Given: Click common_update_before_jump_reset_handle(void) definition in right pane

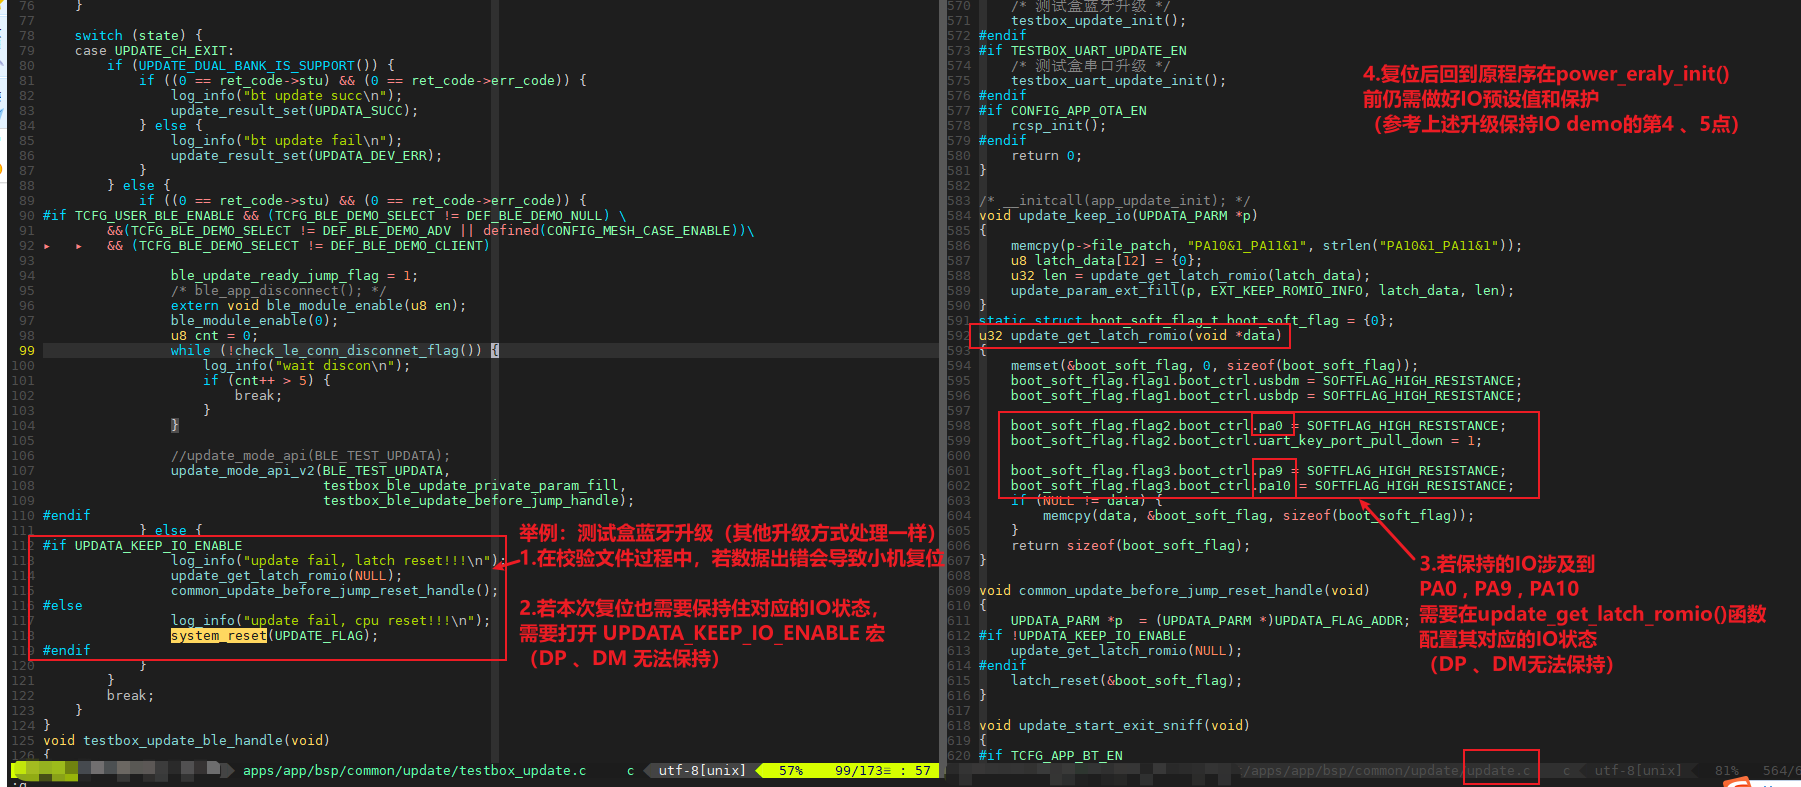Looking at the screenshot, I should (1174, 590).
